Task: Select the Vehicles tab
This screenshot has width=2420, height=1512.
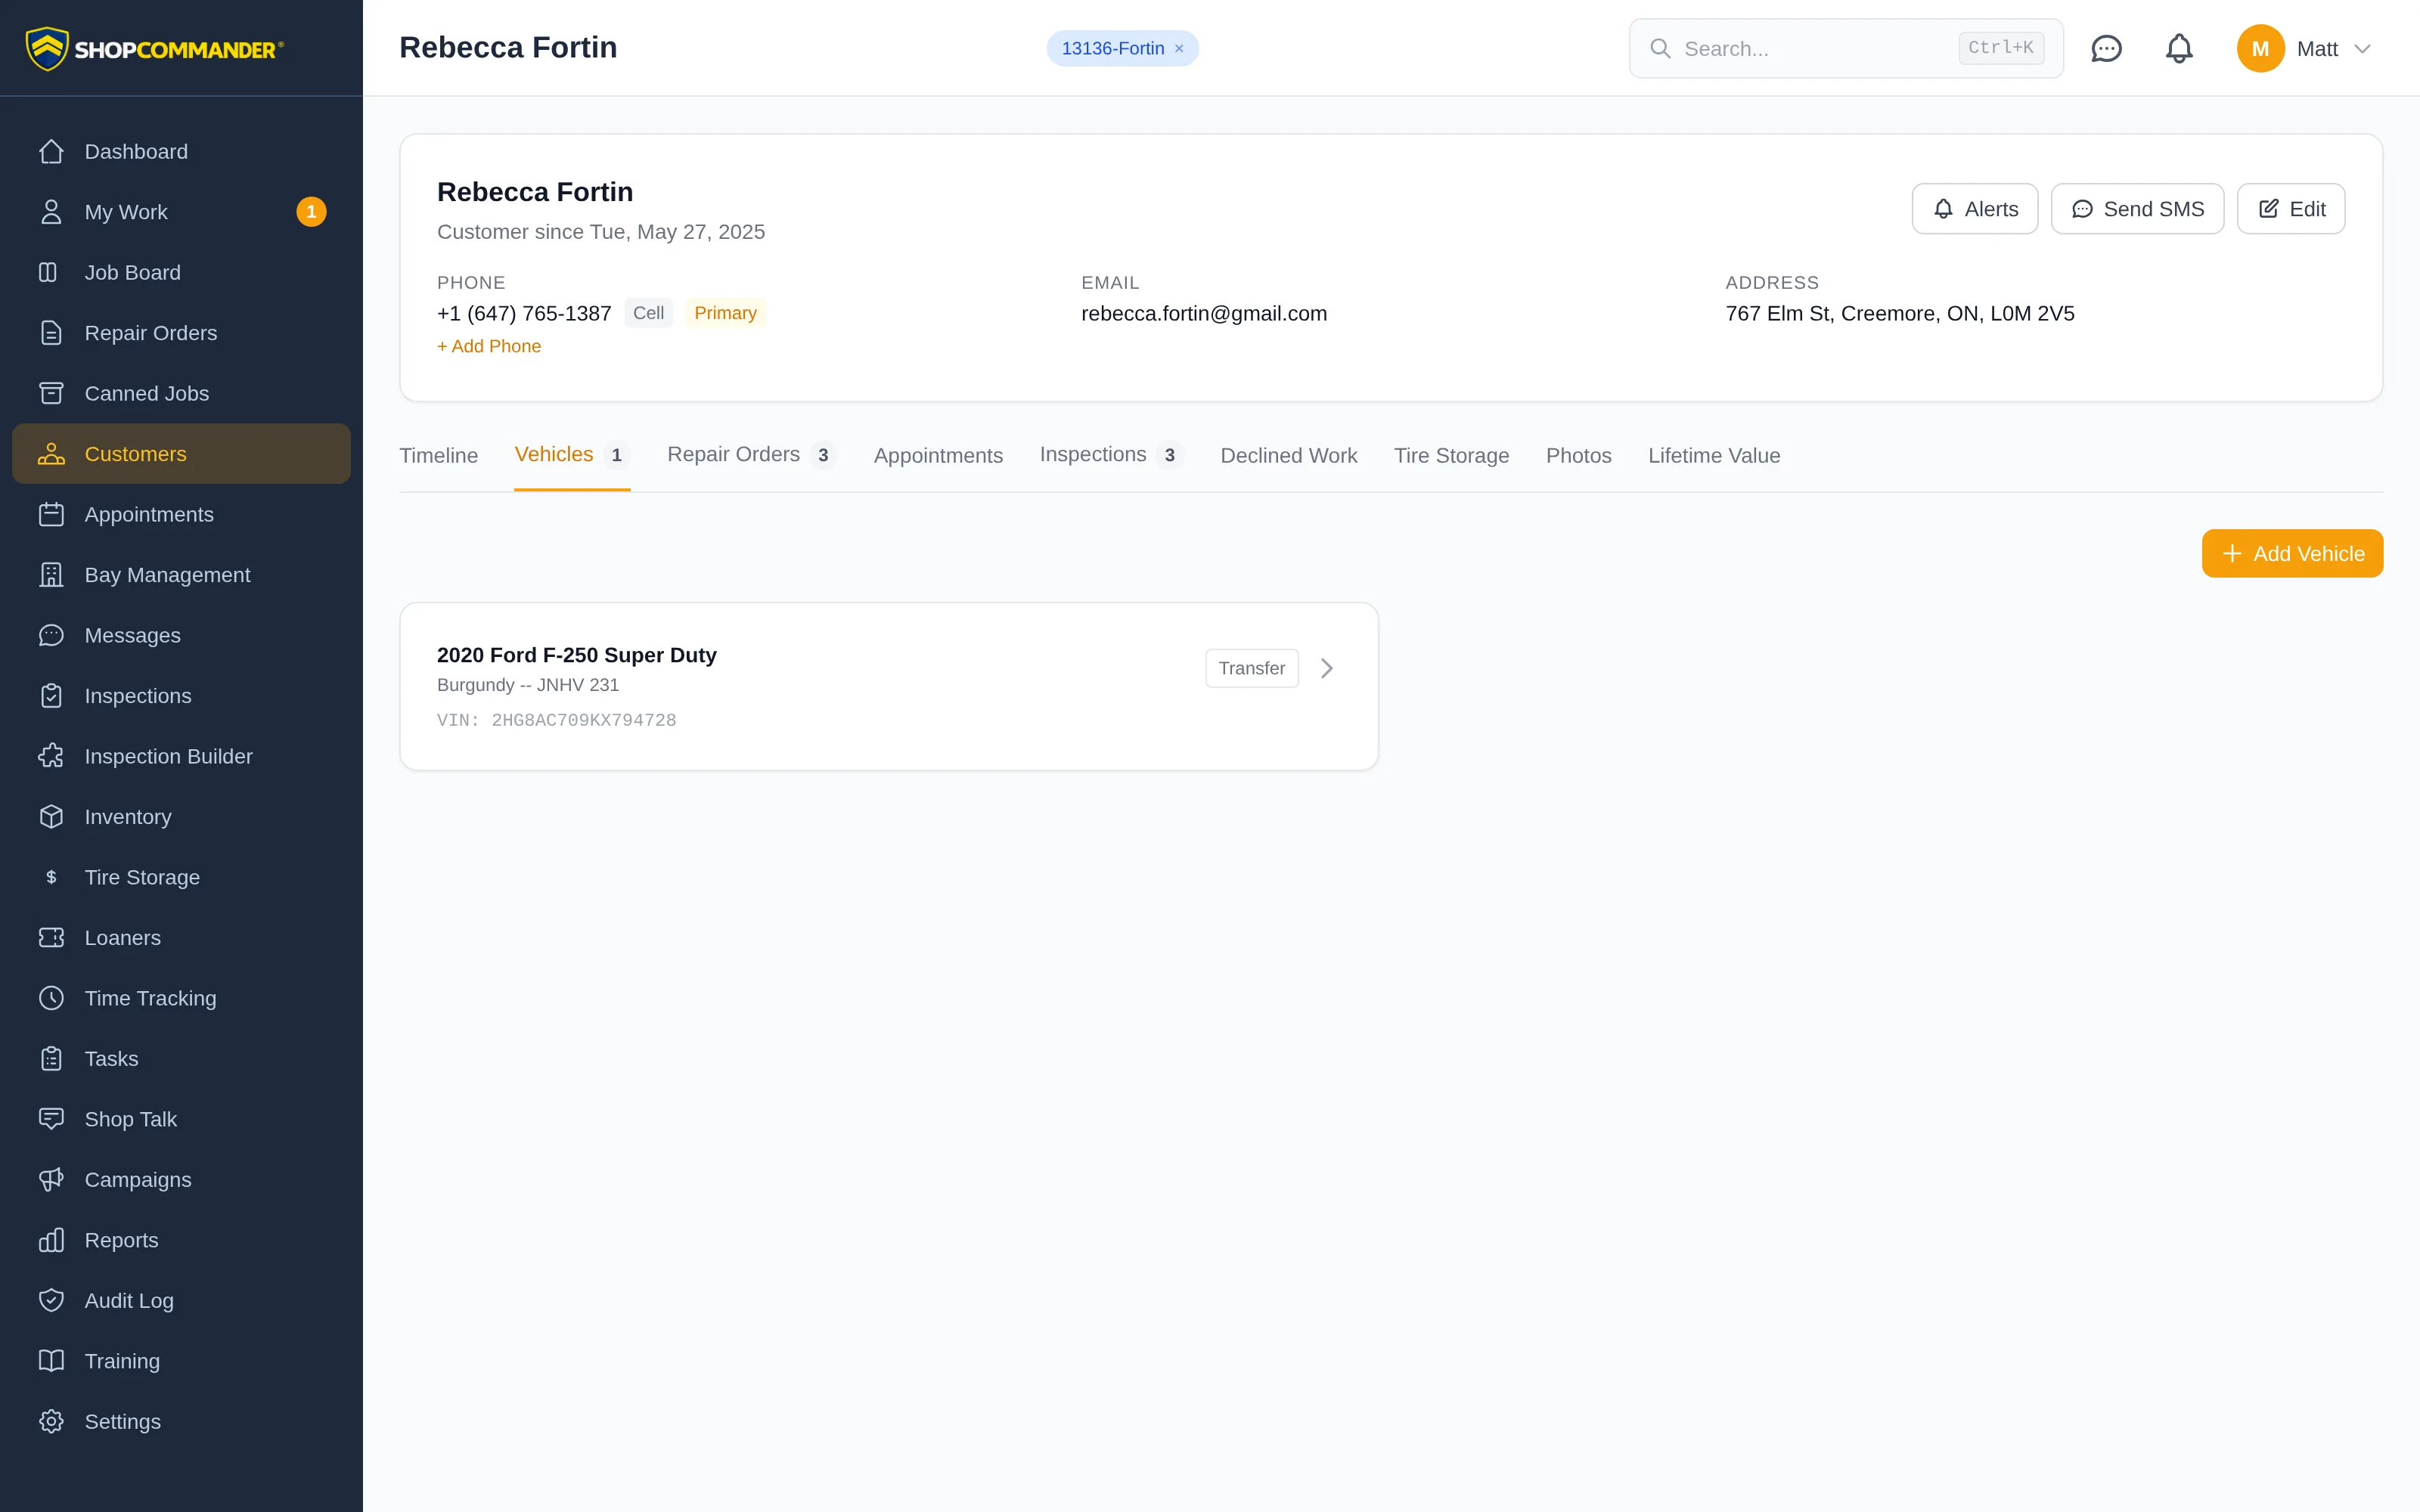Action: point(572,455)
